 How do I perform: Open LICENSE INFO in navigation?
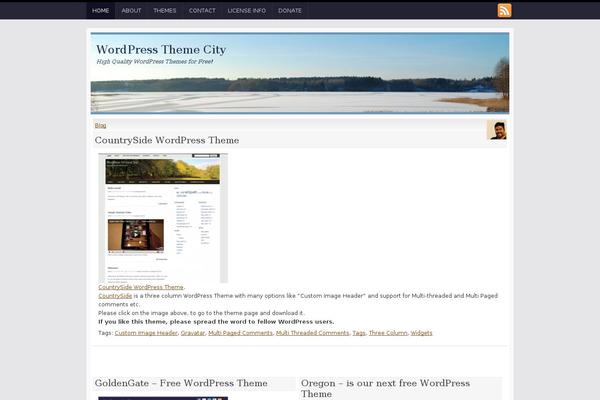pyautogui.click(x=247, y=11)
